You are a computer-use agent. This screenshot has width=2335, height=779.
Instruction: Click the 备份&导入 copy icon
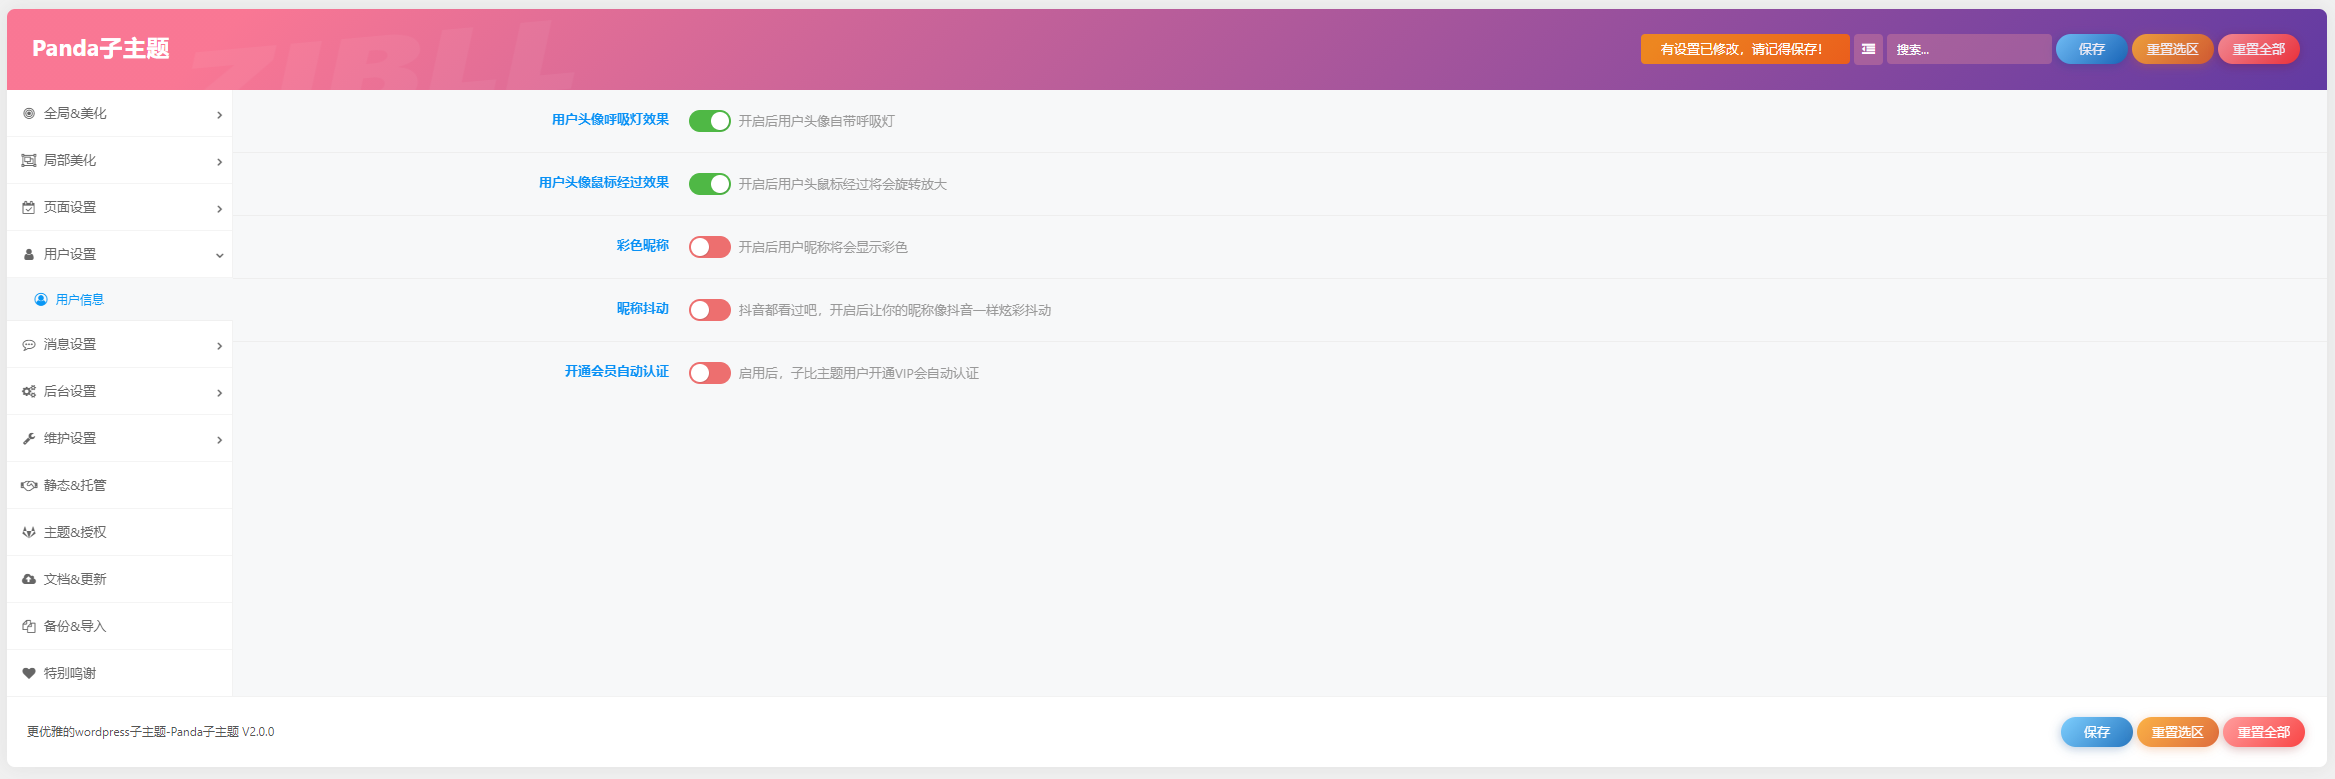(x=29, y=627)
